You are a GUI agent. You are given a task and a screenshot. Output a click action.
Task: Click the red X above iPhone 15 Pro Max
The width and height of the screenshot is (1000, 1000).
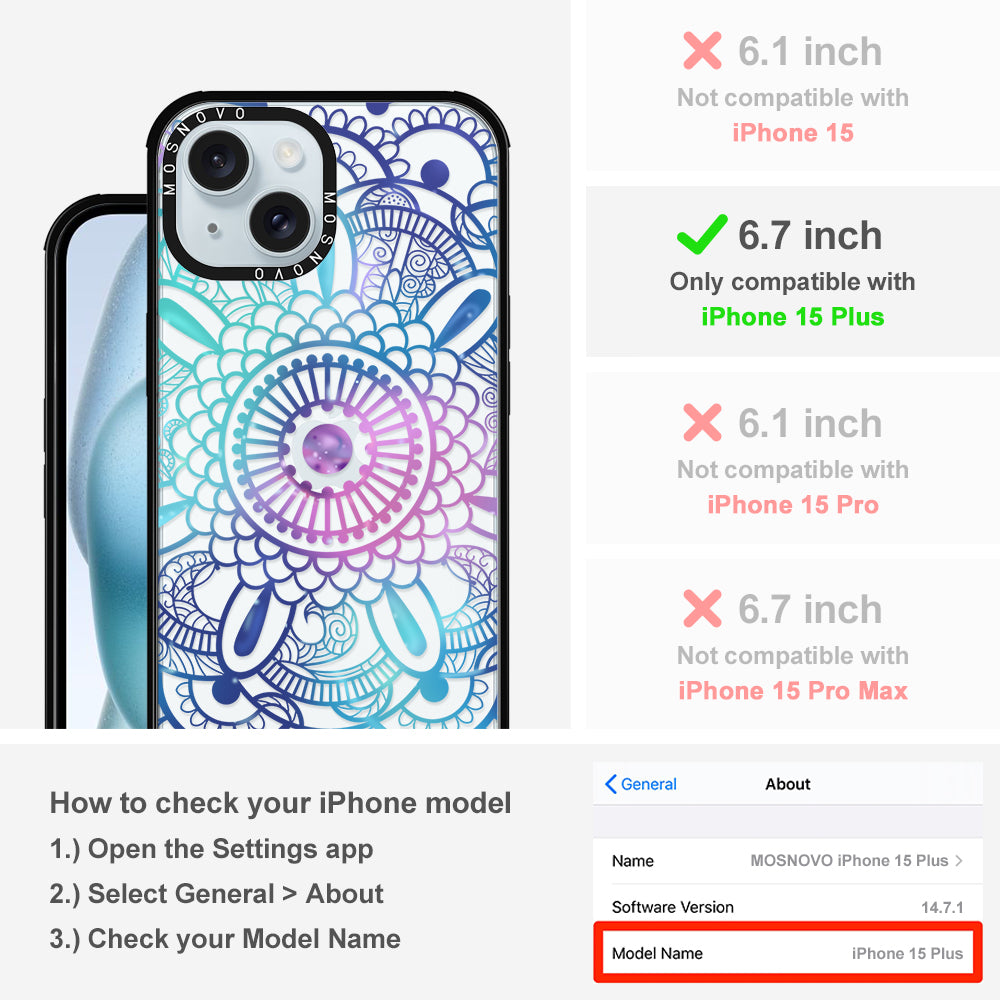point(702,608)
